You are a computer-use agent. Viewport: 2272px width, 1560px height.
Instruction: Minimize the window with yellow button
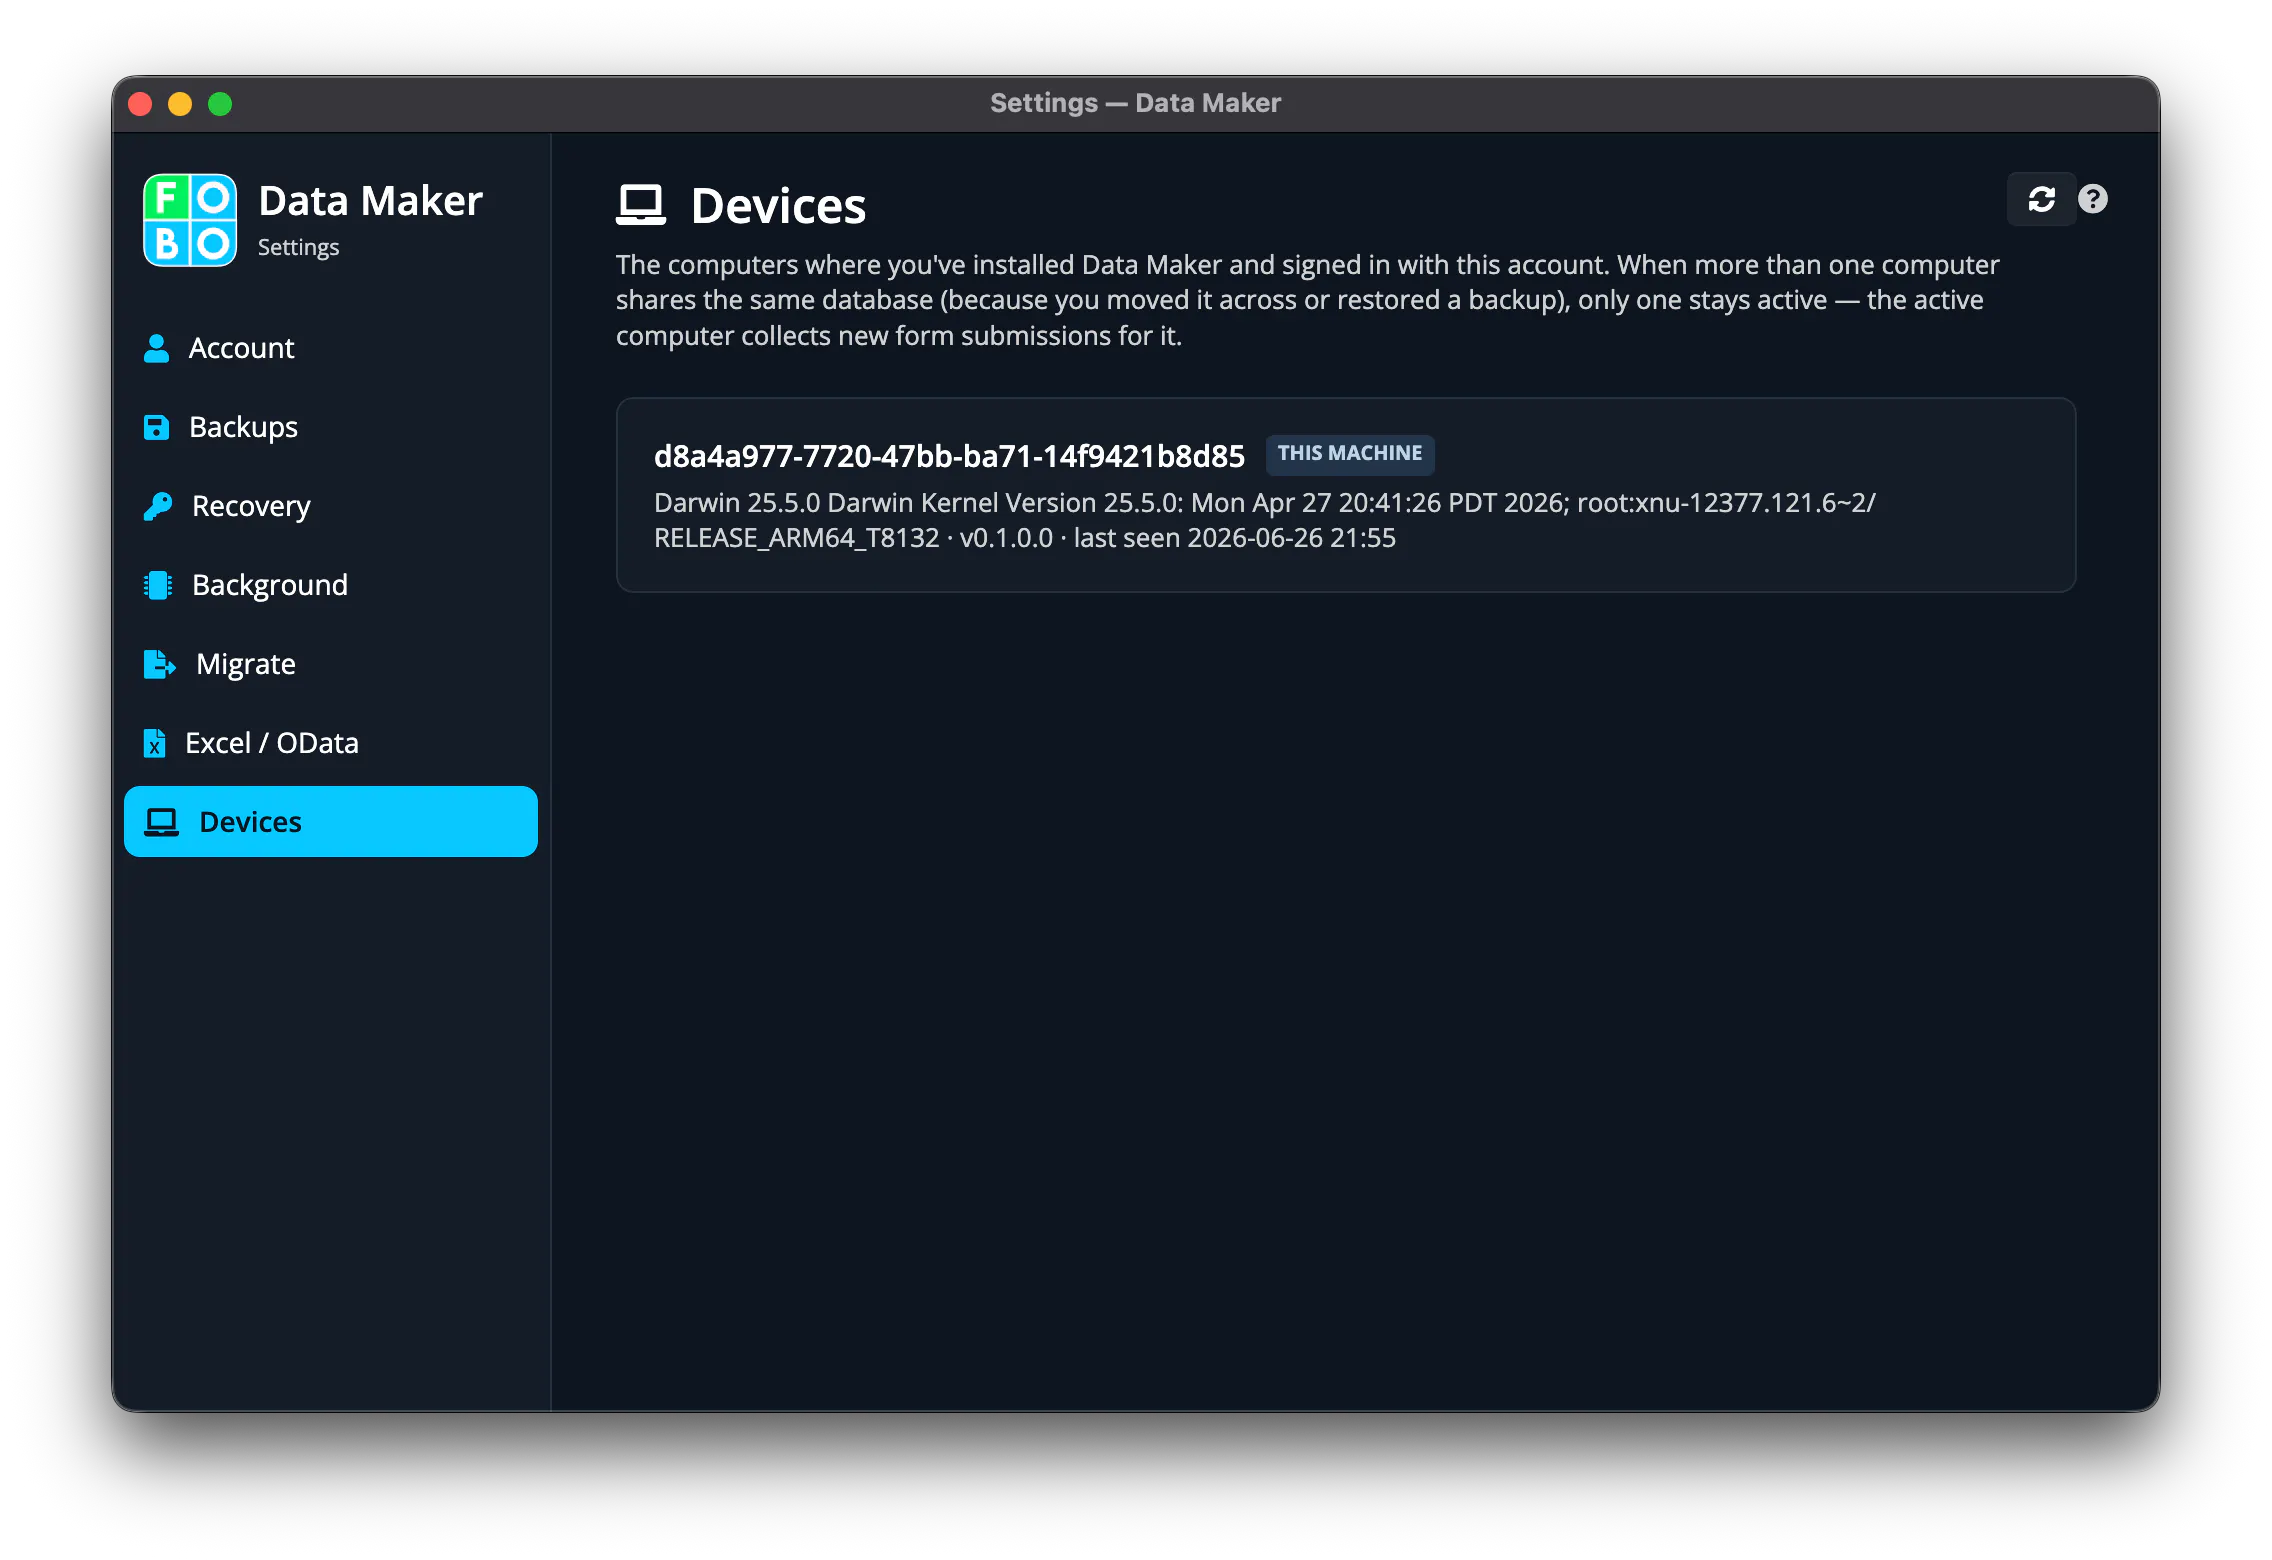coord(180,104)
